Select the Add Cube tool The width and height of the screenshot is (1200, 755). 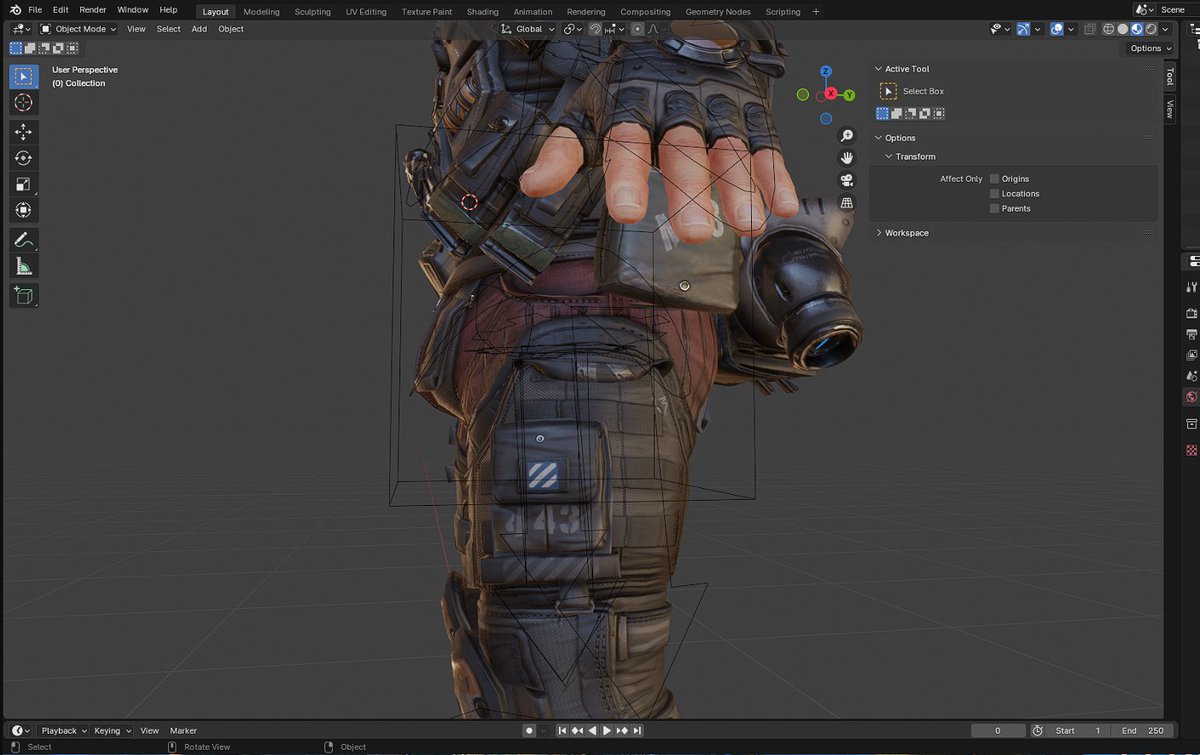tap(24, 295)
